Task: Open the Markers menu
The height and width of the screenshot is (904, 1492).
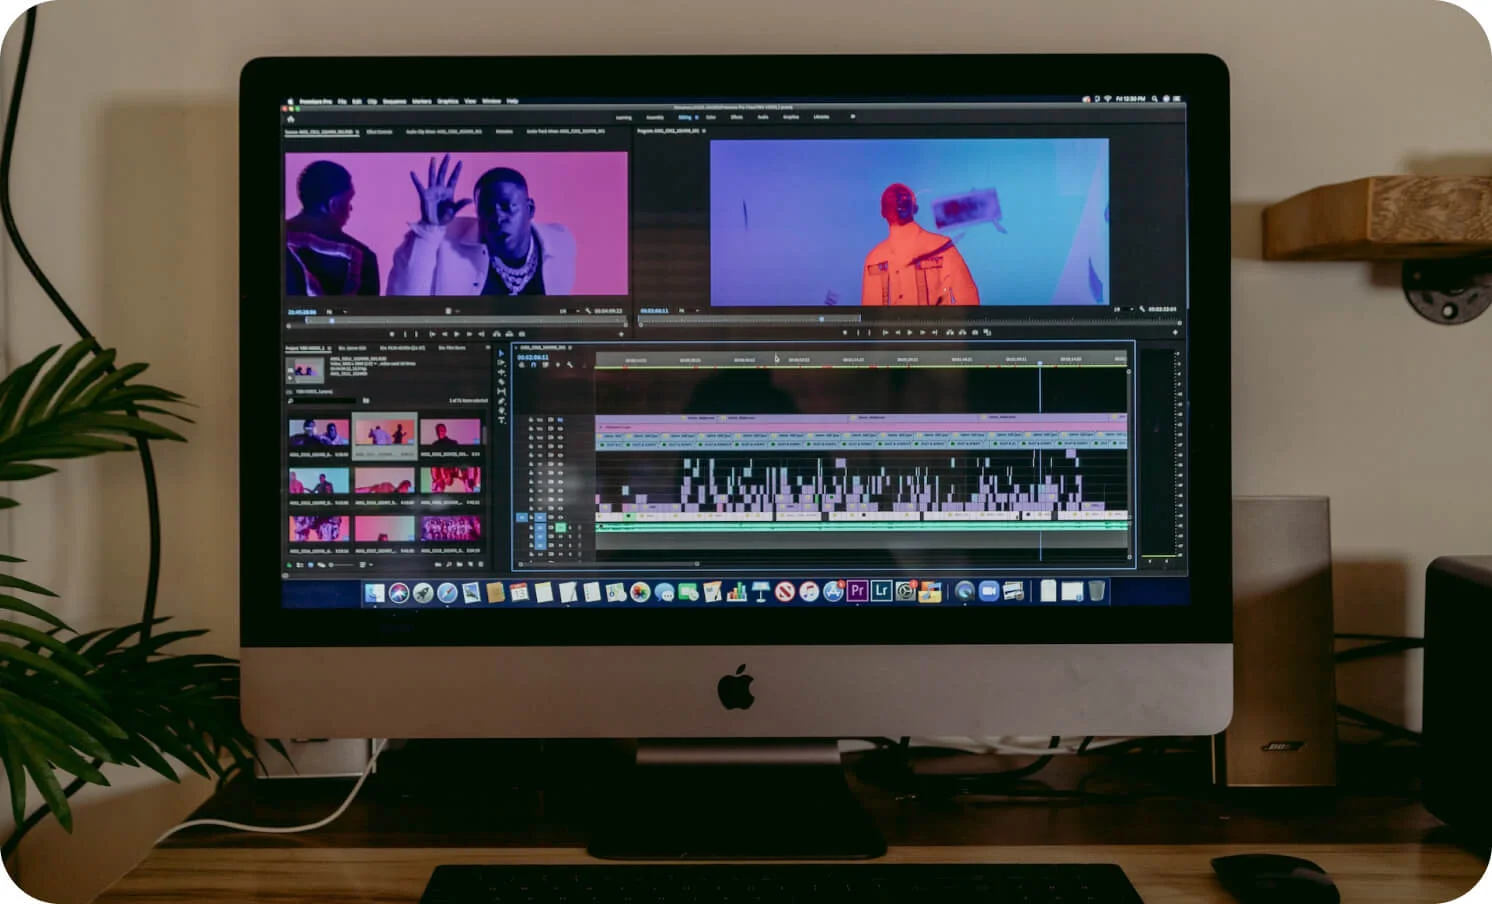Action: (422, 101)
